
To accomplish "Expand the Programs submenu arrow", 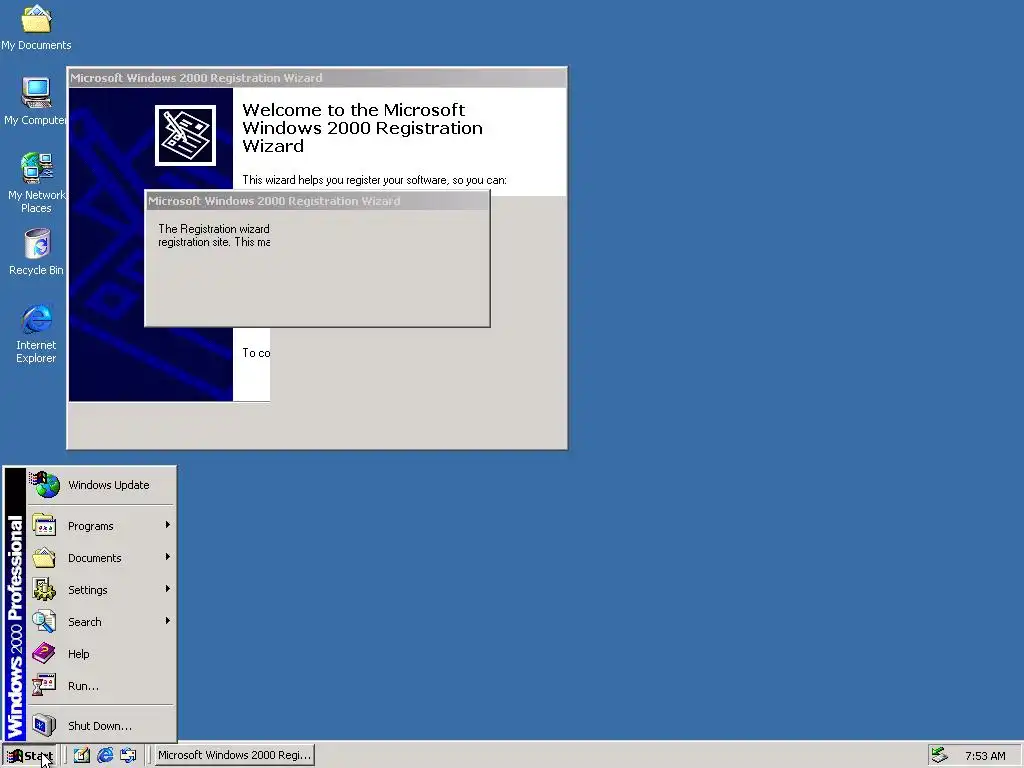I will tap(168, 525).
